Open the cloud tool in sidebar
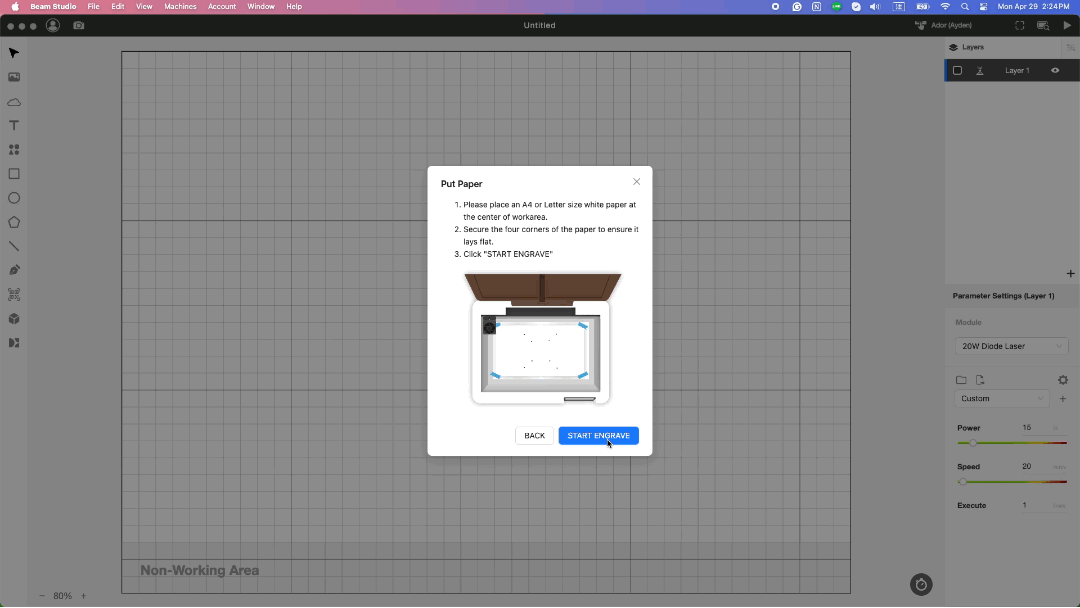The width and height of the screenshot is (1080, 608). point(14,102)
